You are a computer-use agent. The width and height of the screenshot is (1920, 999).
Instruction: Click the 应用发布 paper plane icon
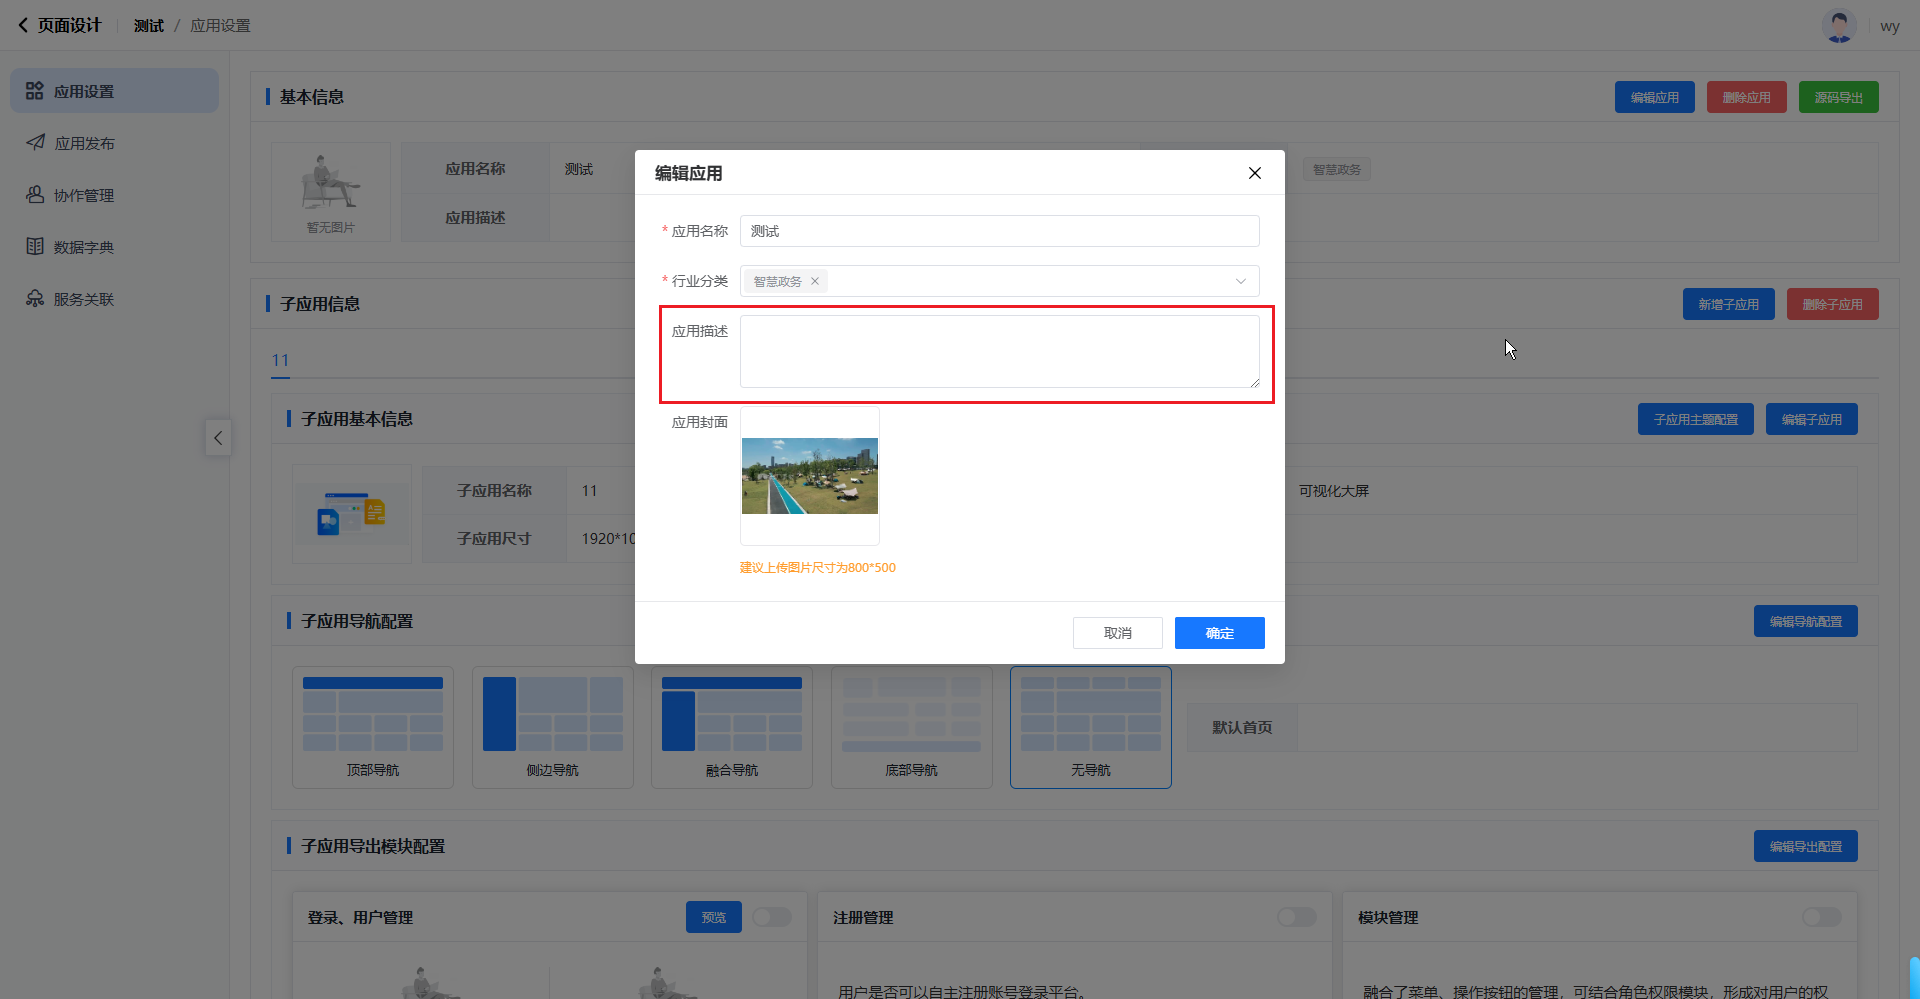pyautogui.click(x=35, y=143)
